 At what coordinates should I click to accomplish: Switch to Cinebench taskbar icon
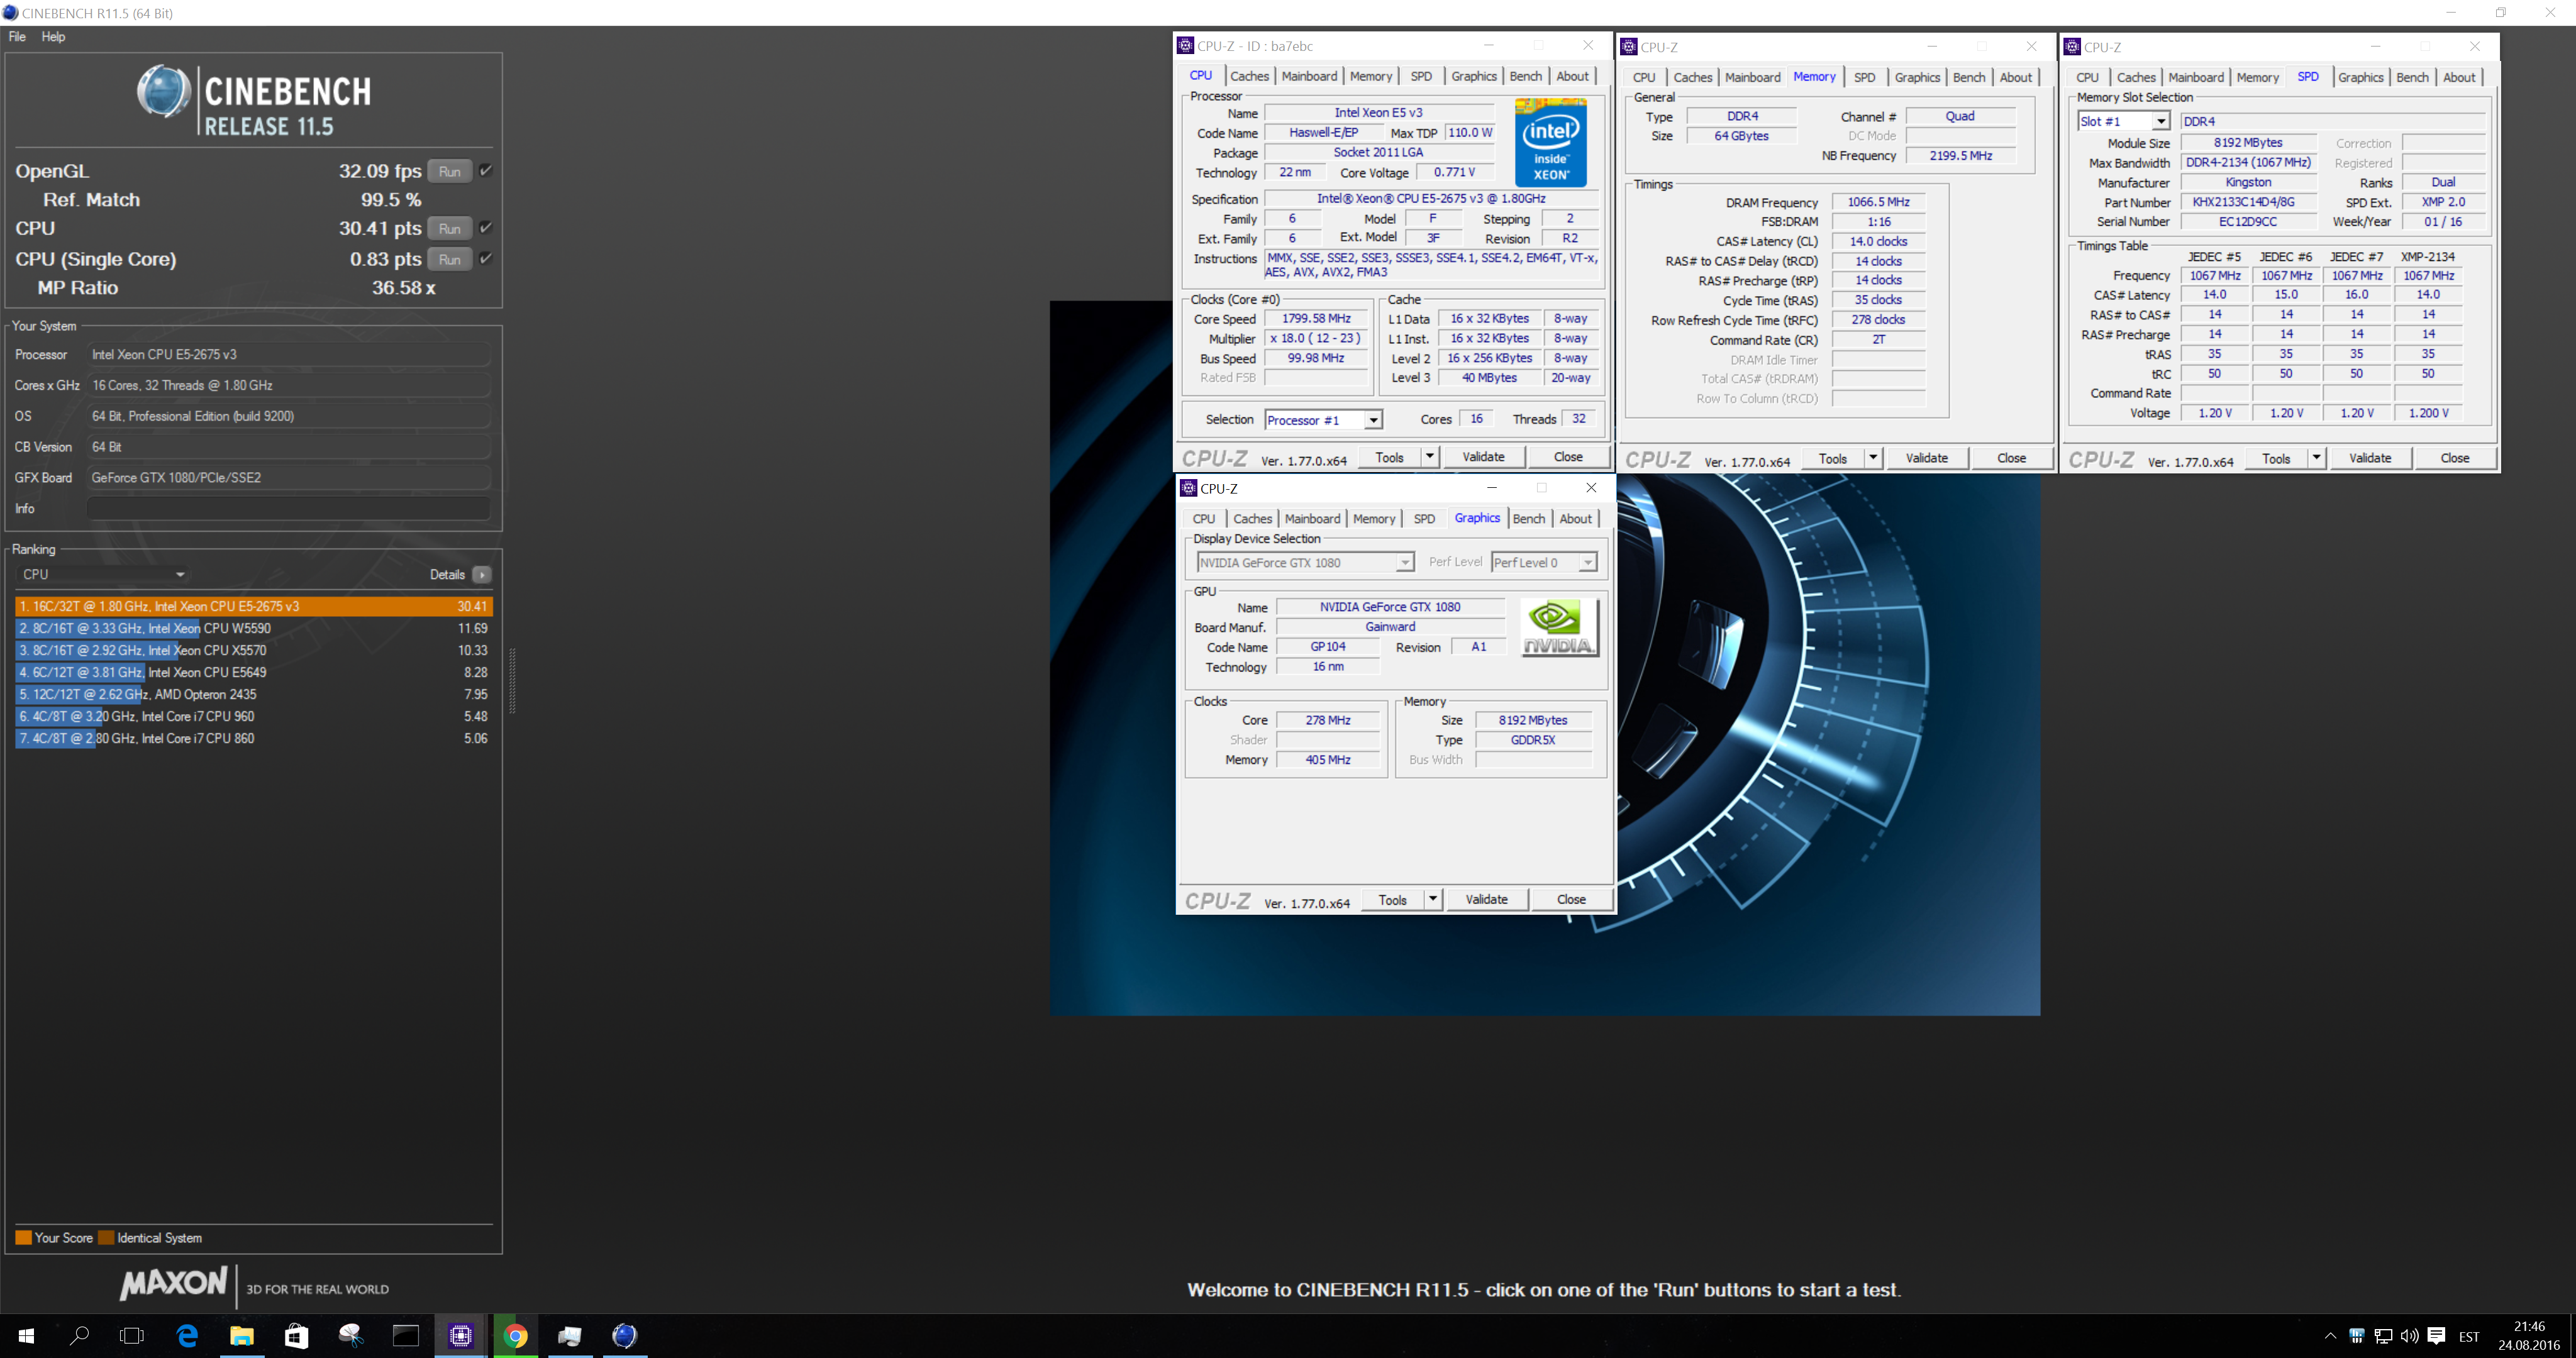click(624, 1335)
